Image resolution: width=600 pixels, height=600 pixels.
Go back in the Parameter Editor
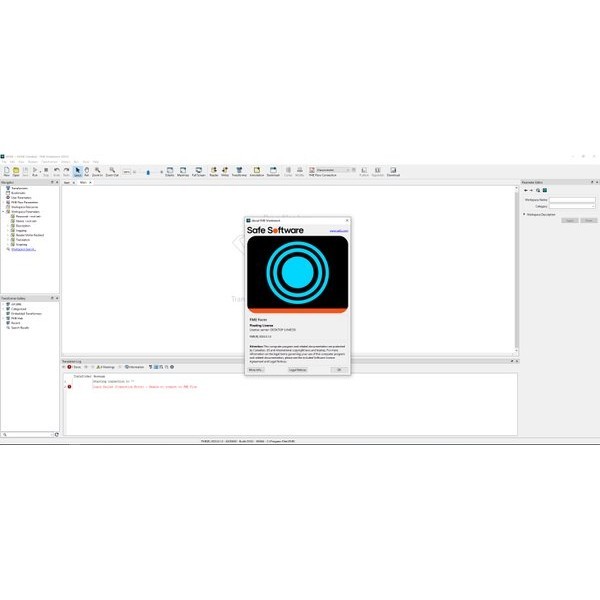click(526, 190)
